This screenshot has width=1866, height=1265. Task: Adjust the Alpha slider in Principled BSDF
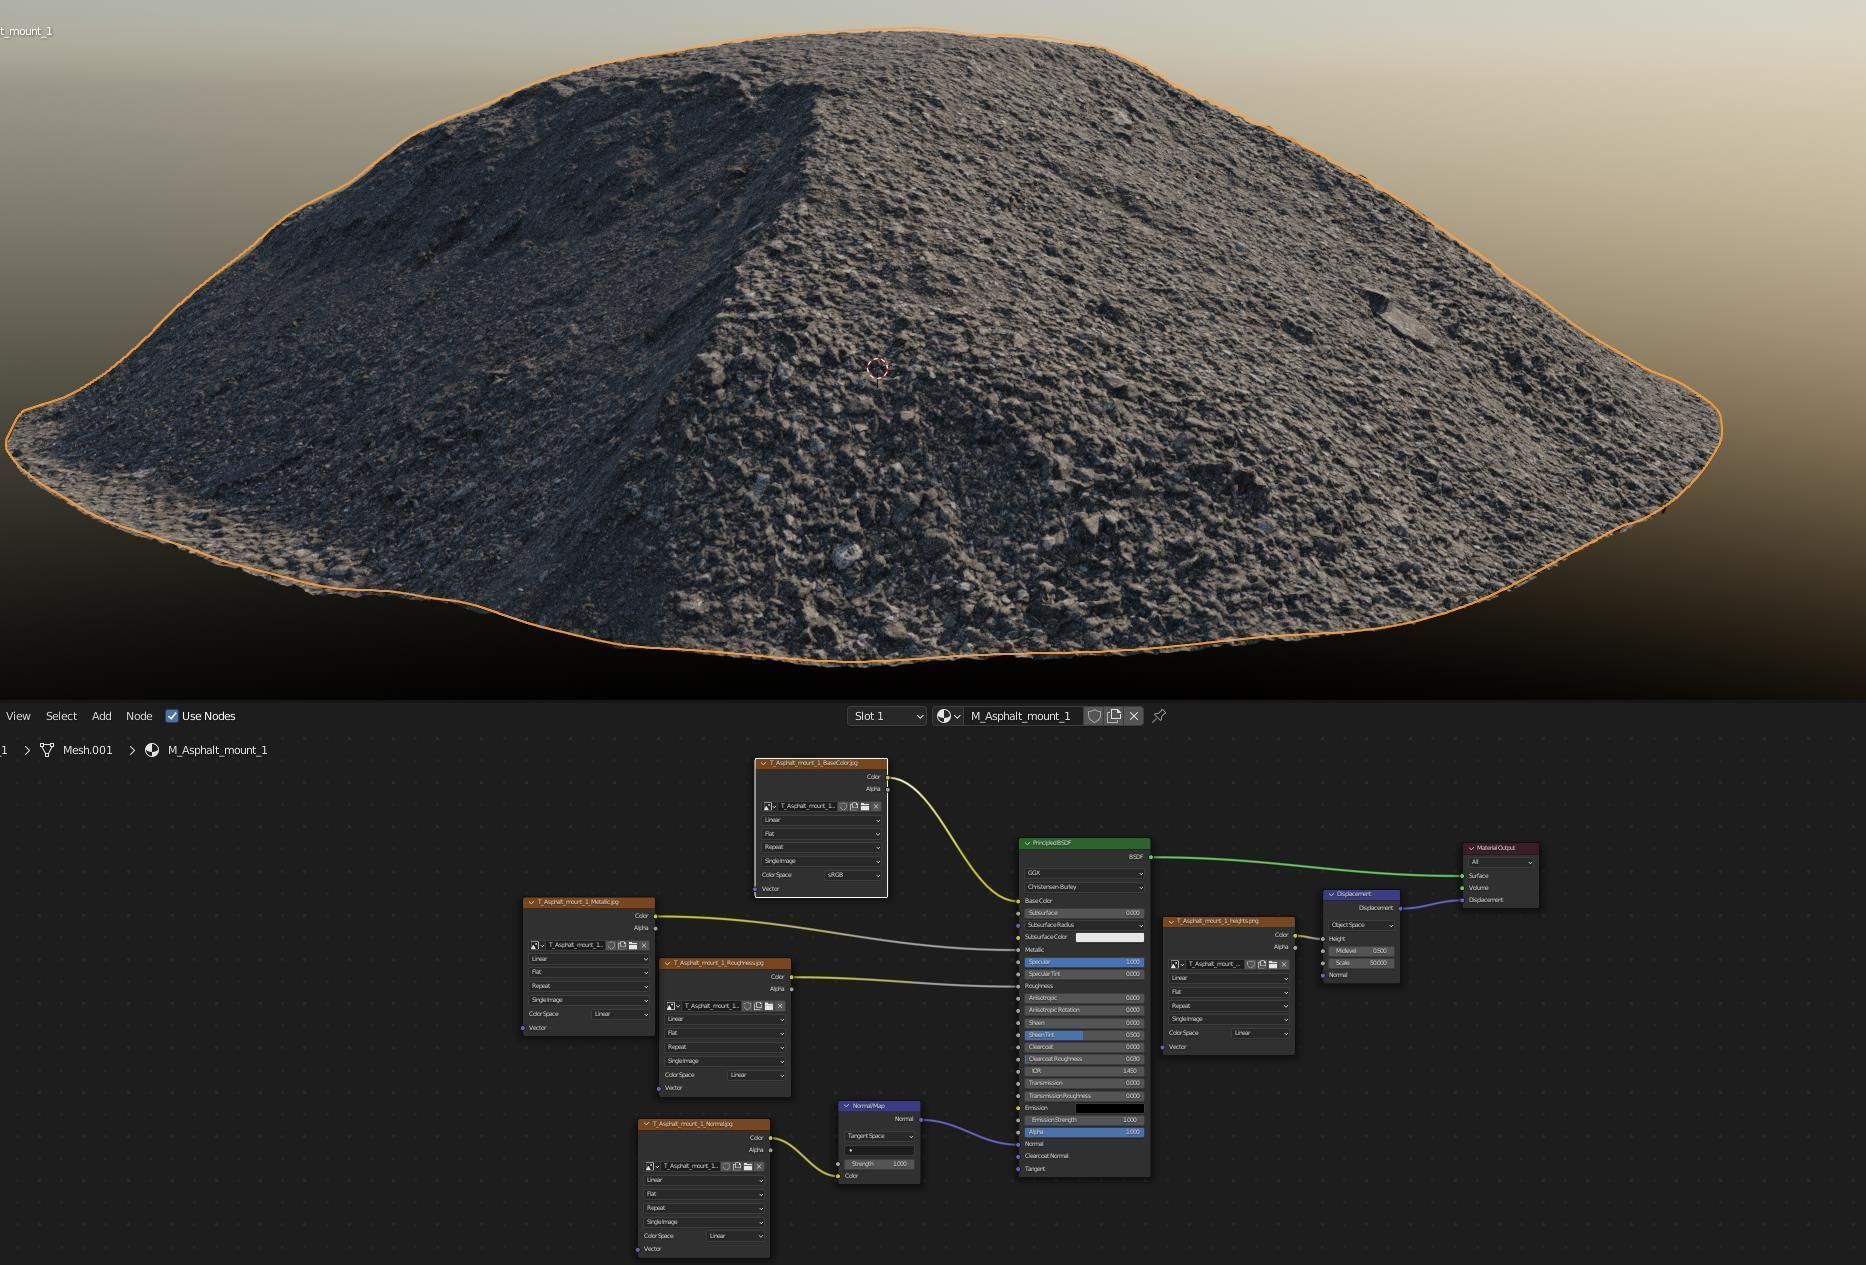tap(1084, 1132)
